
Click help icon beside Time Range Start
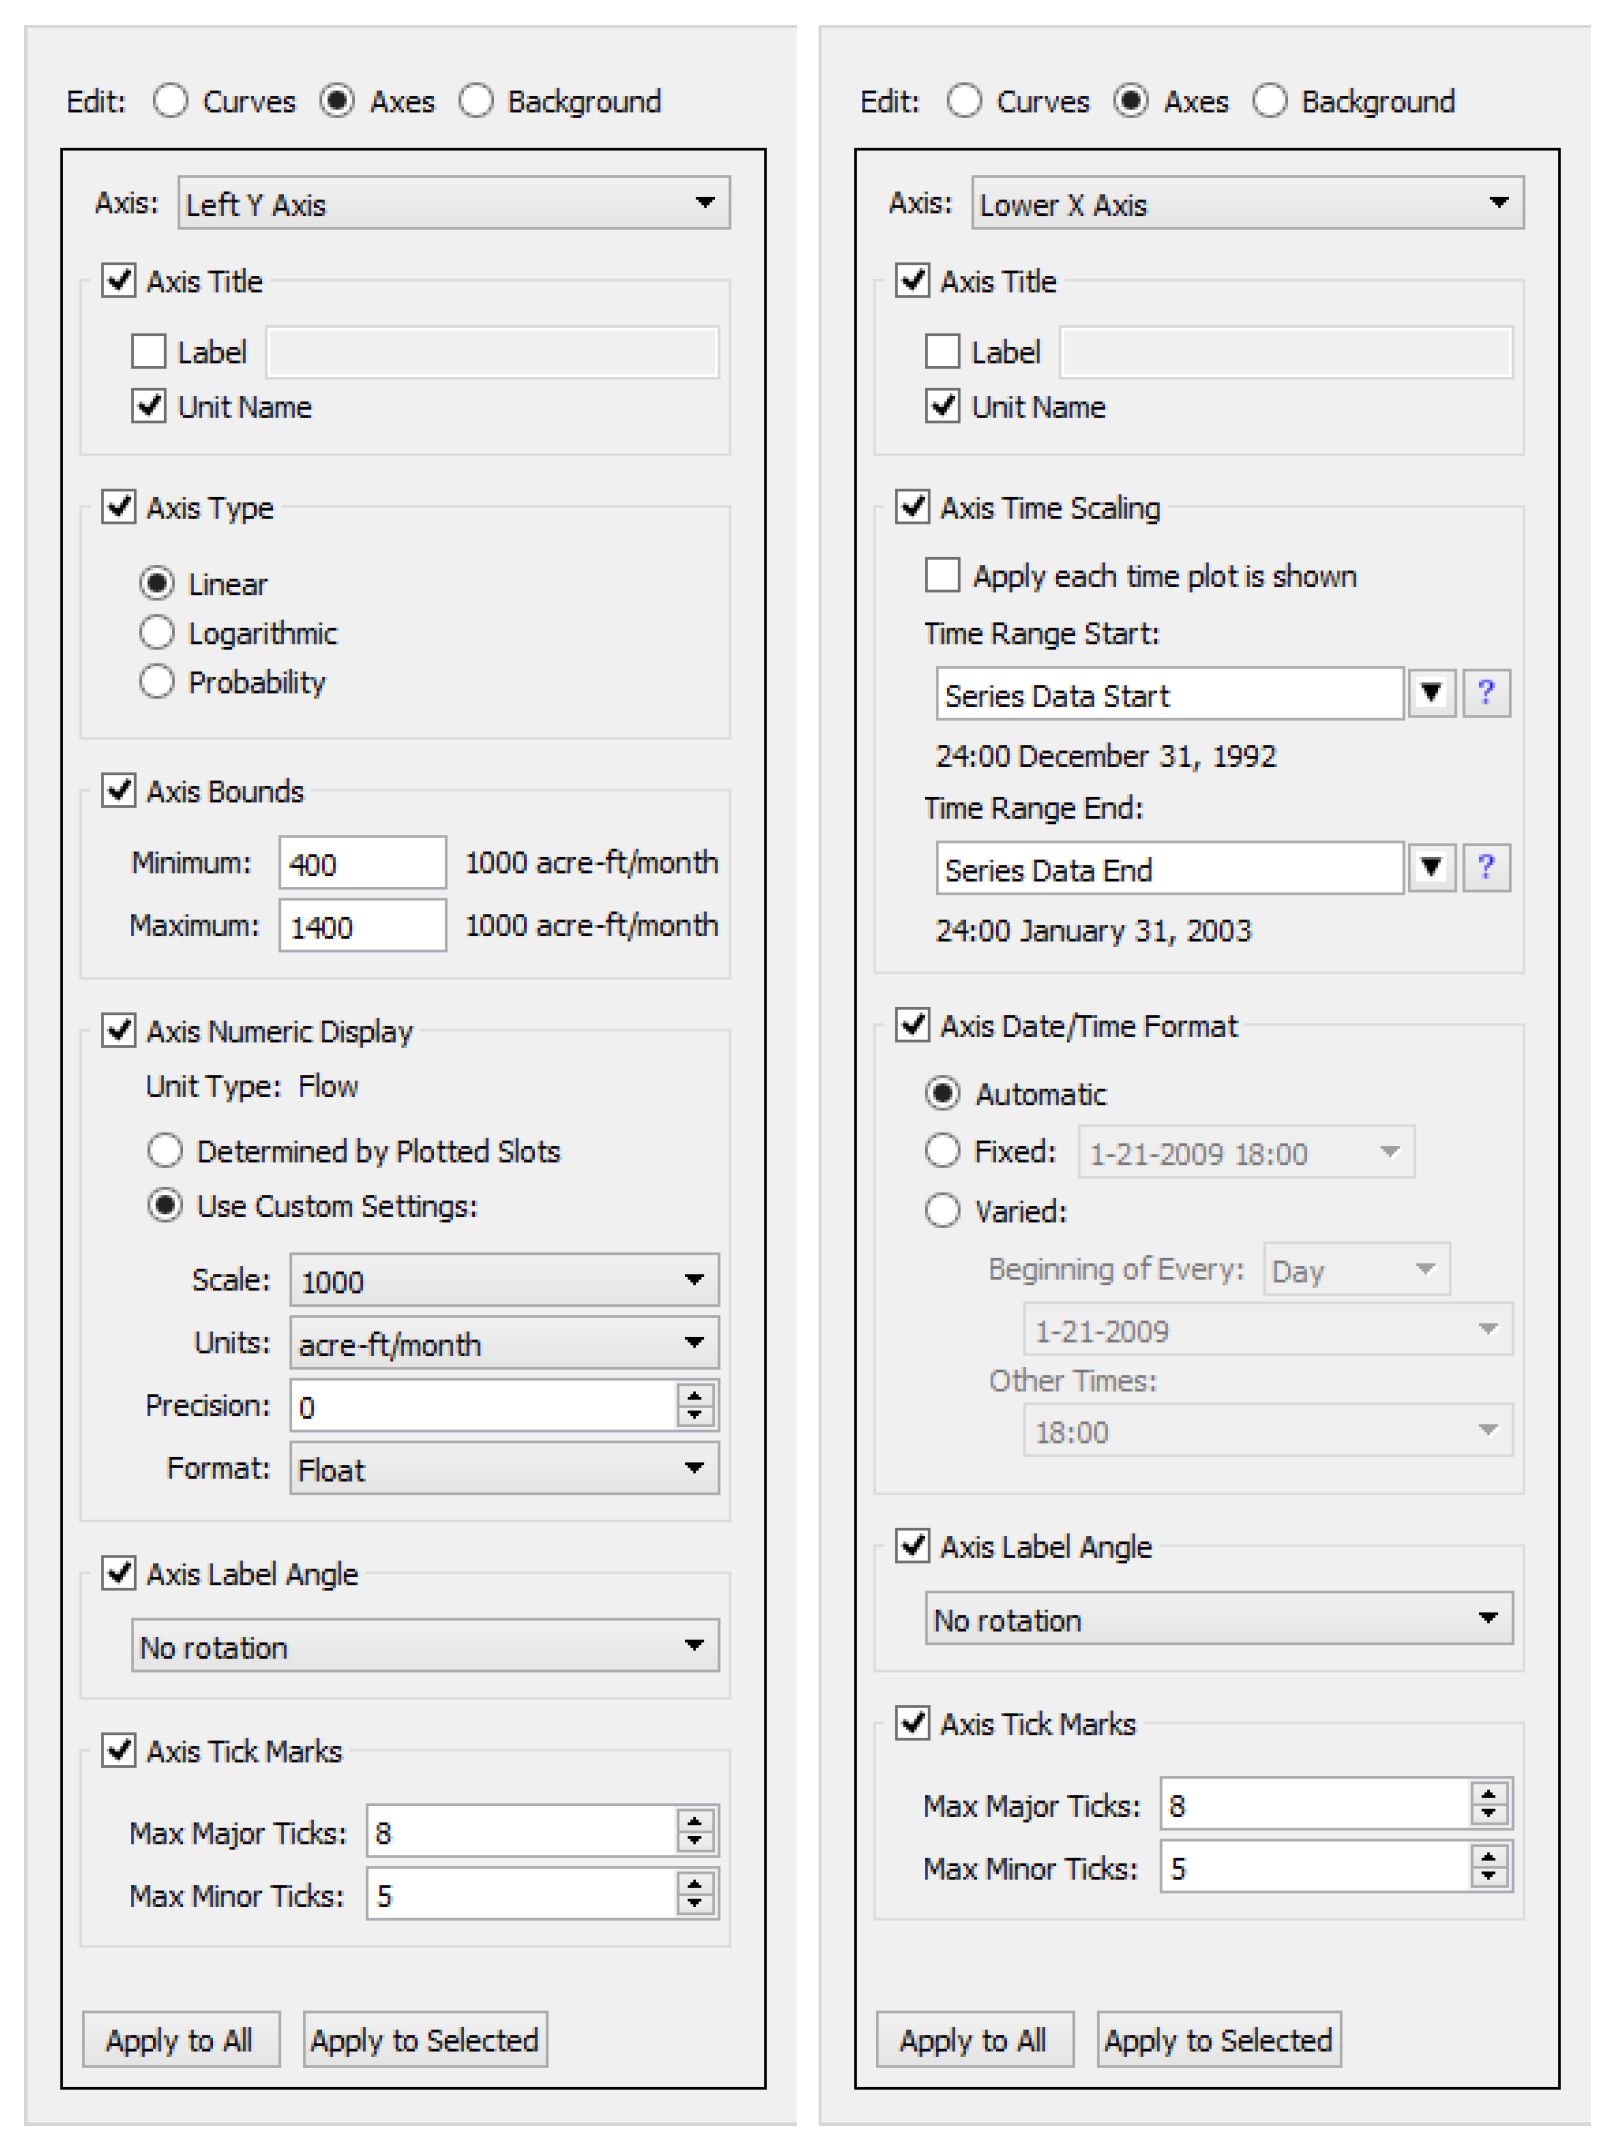coord(1485,693)
